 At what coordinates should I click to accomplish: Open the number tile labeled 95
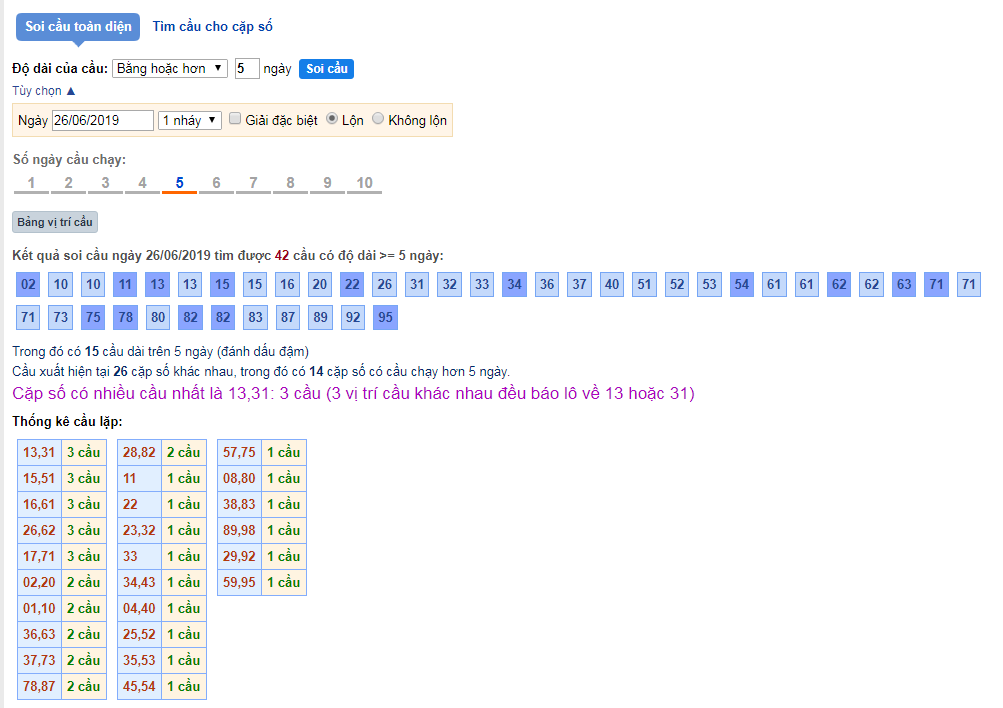pyautogui.click(x=385, y=318)
